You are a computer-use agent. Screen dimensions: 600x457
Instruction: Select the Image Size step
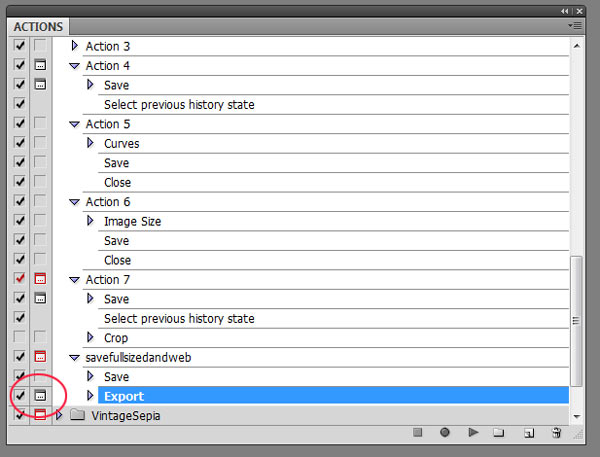132,222
